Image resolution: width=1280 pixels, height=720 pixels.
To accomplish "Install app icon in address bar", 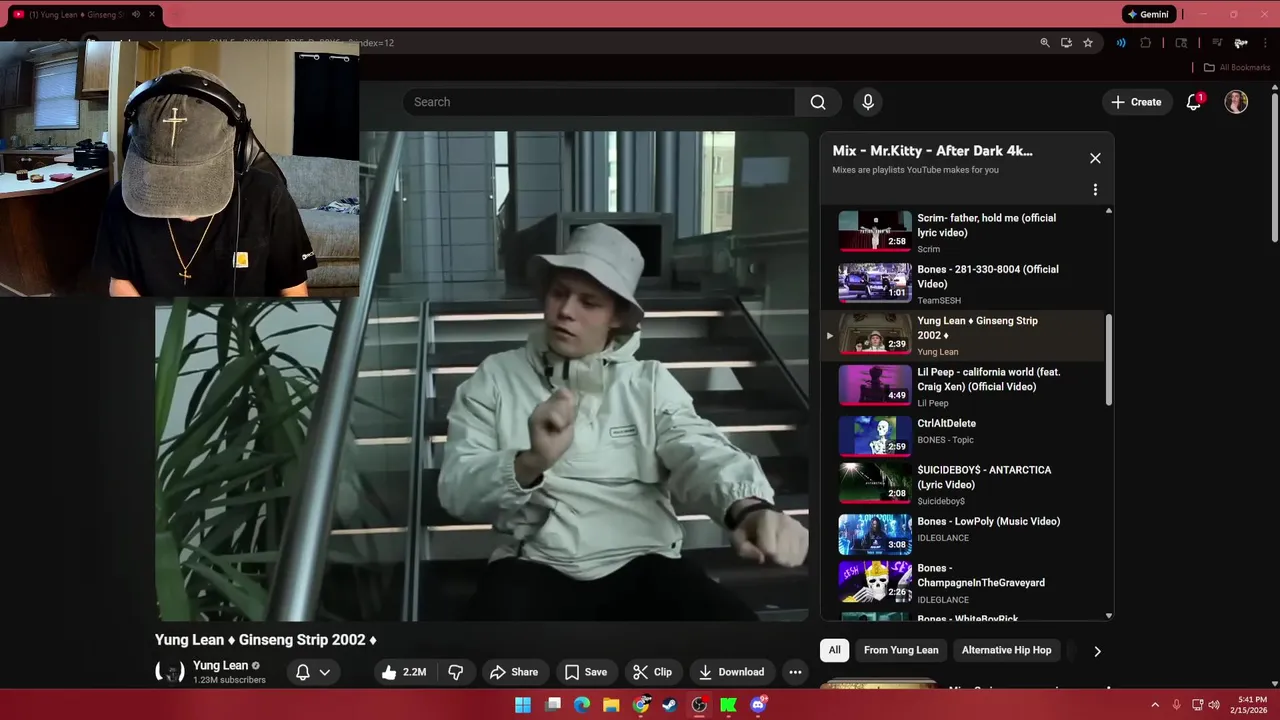I will [1066, 43].
